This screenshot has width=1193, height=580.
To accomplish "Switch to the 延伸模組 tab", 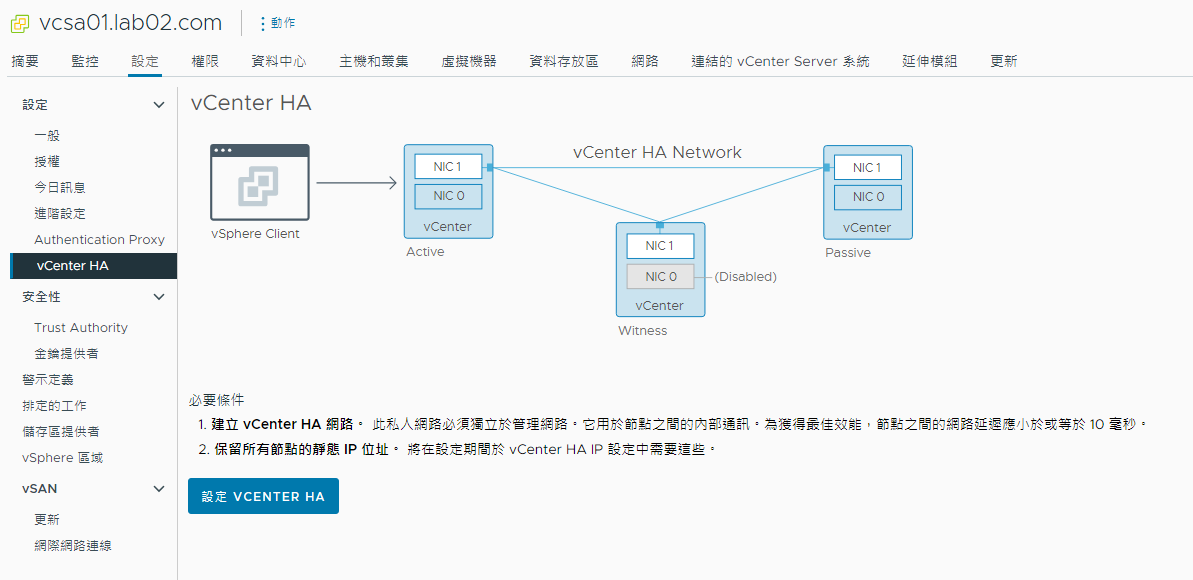I will pos(929,62).
